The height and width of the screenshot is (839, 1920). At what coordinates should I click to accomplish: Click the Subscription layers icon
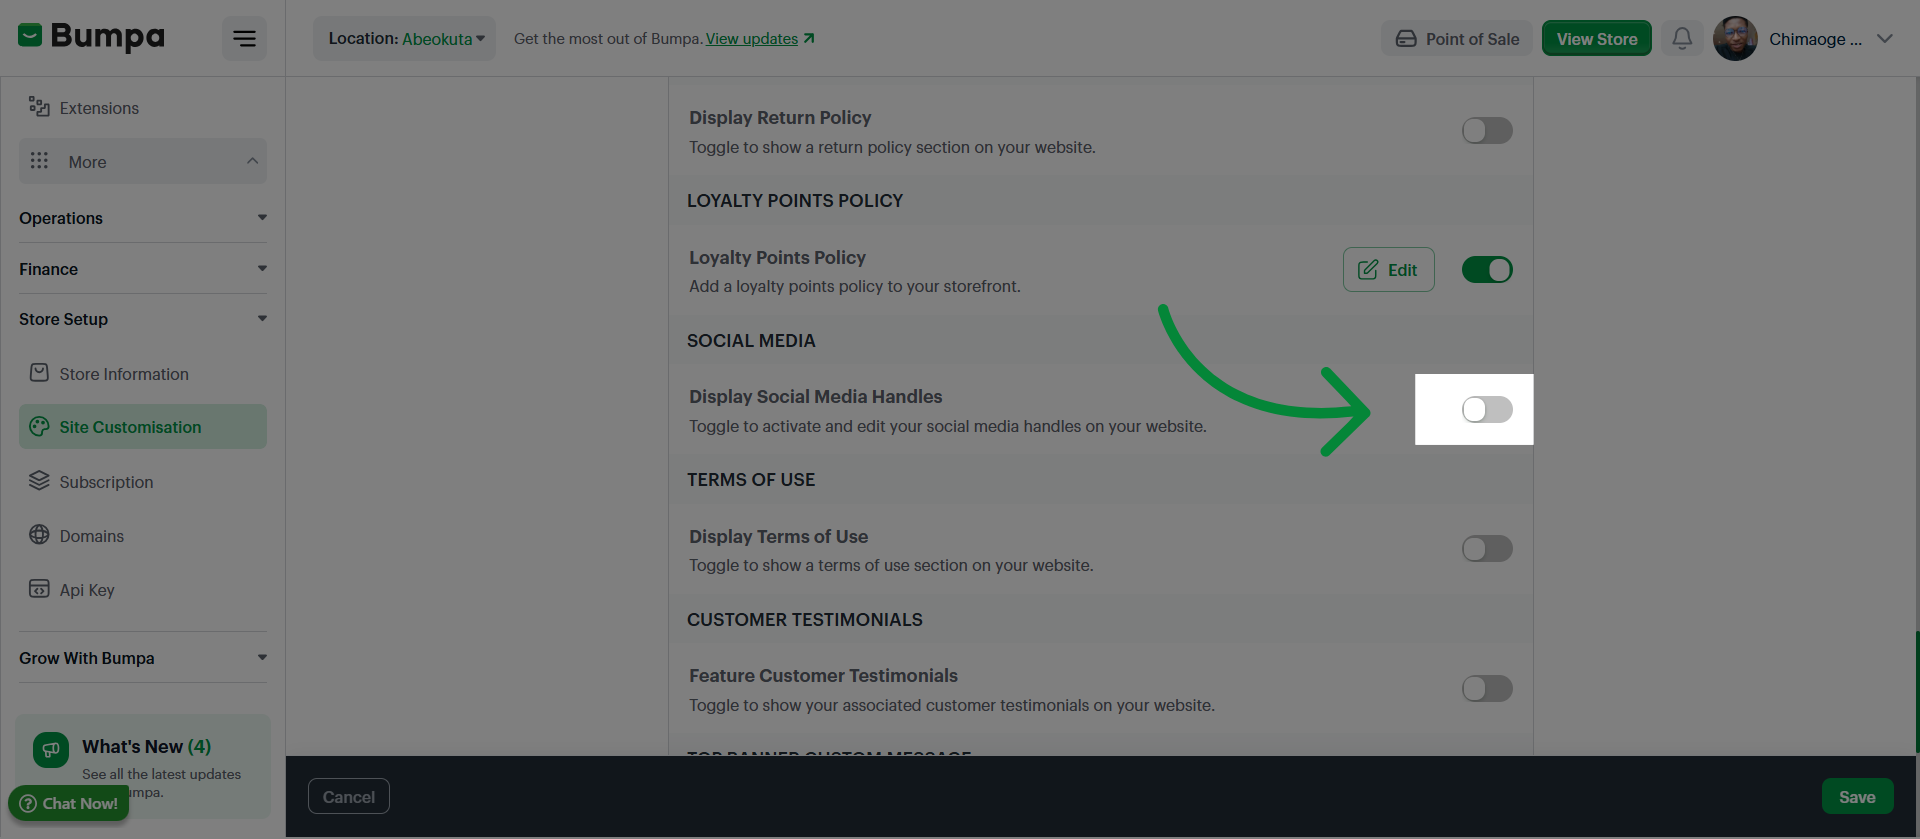[x=39, y=481]
